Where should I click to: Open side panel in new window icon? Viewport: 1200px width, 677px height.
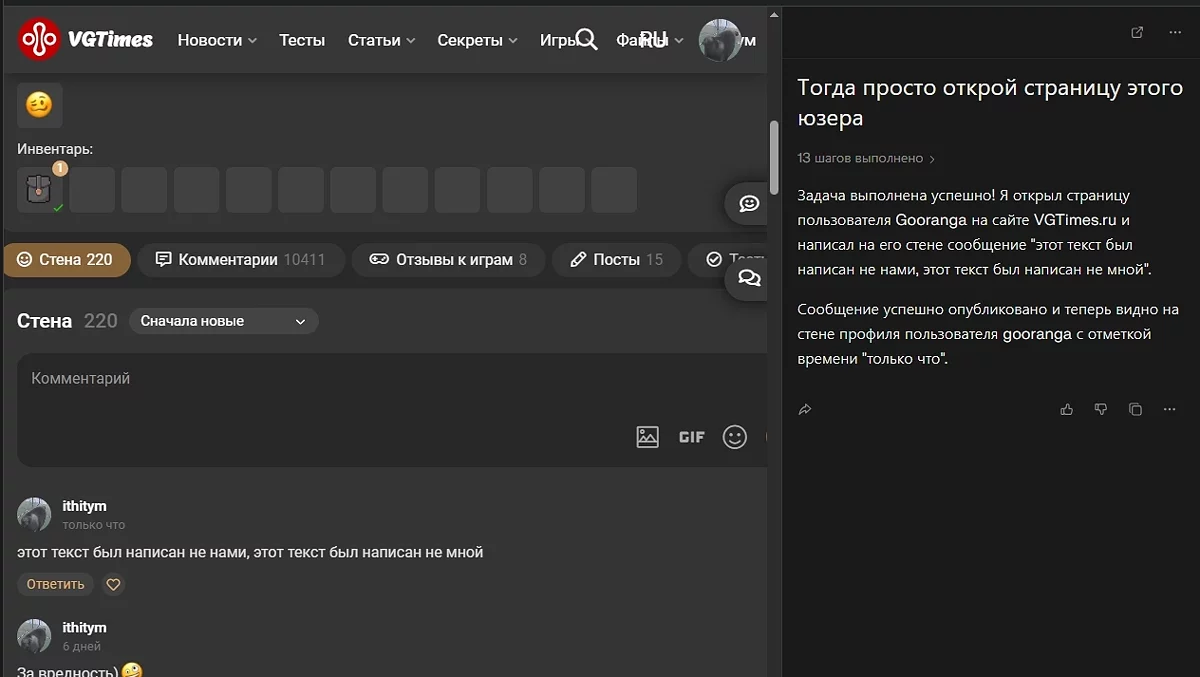[1137, 32]
